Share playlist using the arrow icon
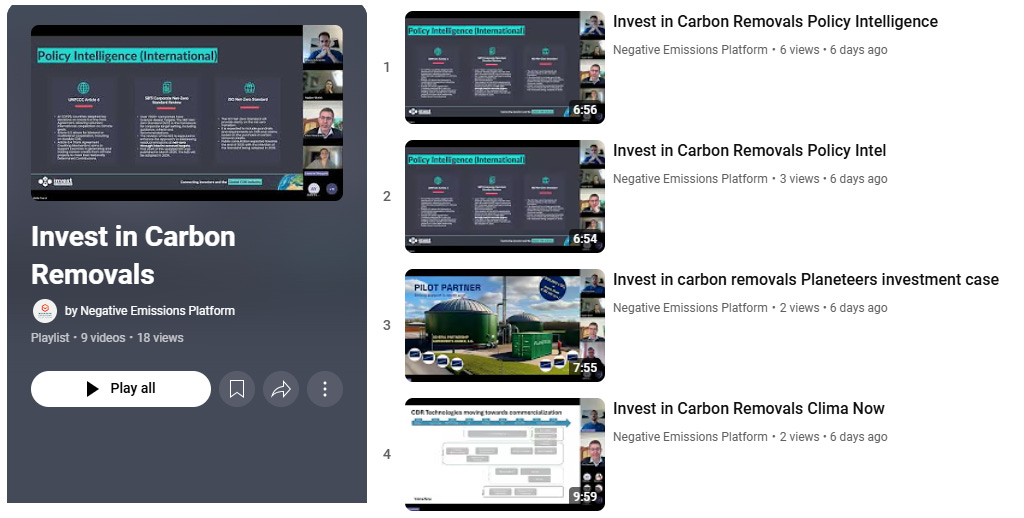 click(x=281, y=389)
